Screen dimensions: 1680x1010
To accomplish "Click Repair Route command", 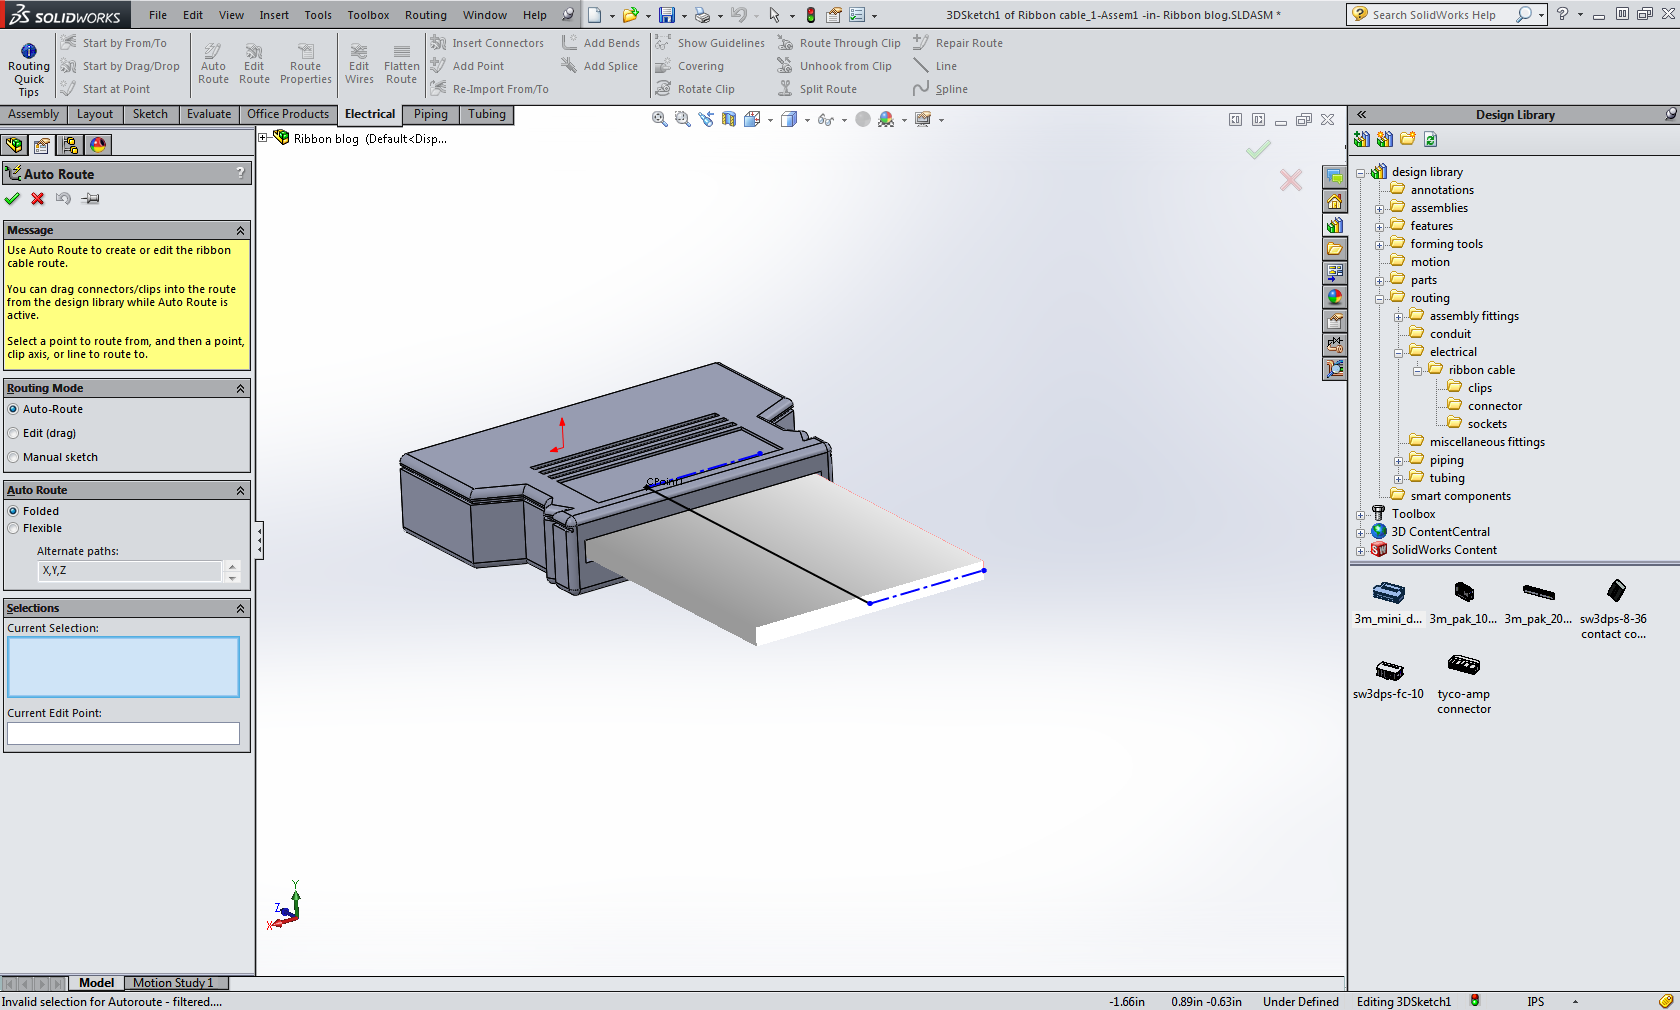I will tap(958, 43).
